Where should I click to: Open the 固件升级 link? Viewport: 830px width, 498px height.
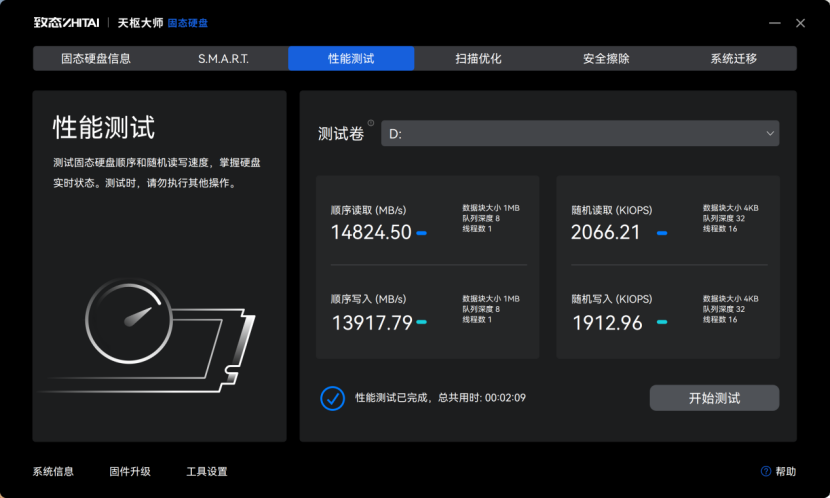click(130, 471)
